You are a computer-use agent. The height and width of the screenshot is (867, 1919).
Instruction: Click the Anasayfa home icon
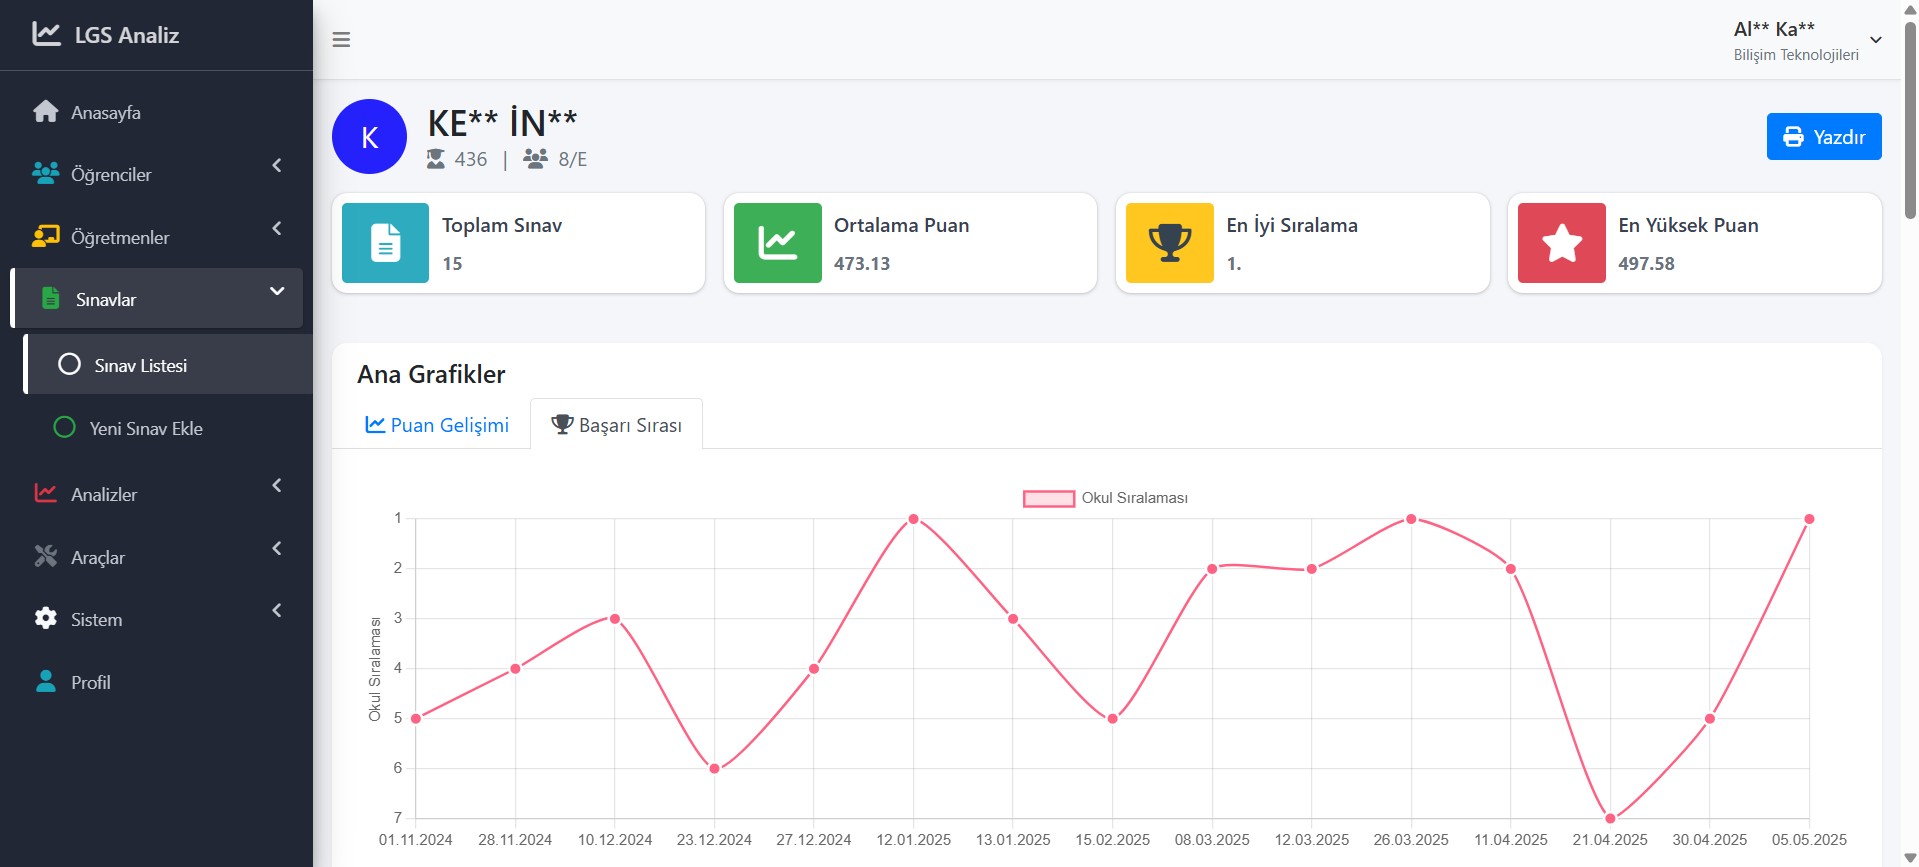tap(45, 112)
